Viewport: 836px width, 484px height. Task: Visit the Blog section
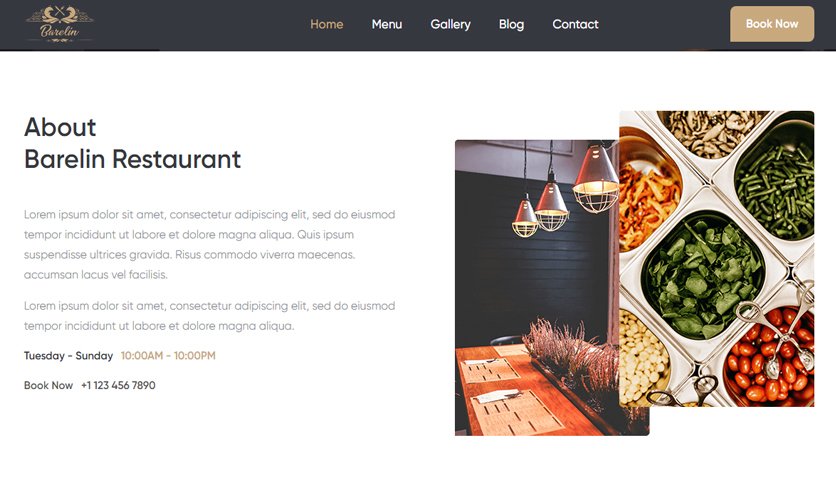(511, 24)
